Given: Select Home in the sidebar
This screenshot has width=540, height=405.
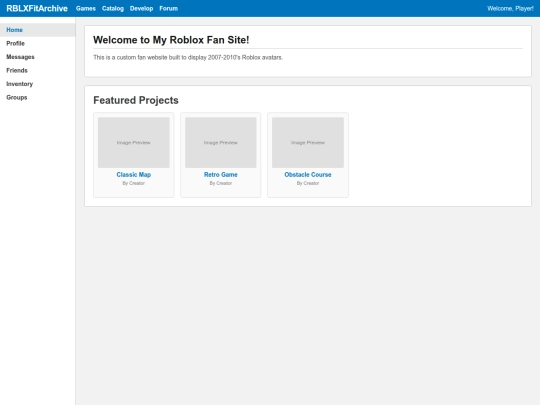Looking at the screenshot, I should [x=38, y=30].
